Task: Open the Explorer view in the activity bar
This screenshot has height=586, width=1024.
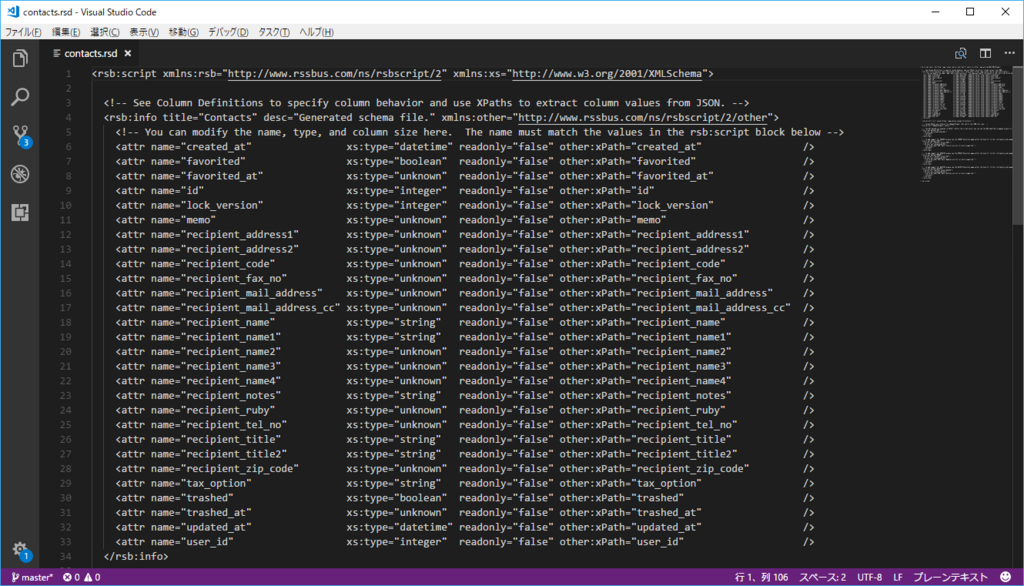Action: coord(18,59)
